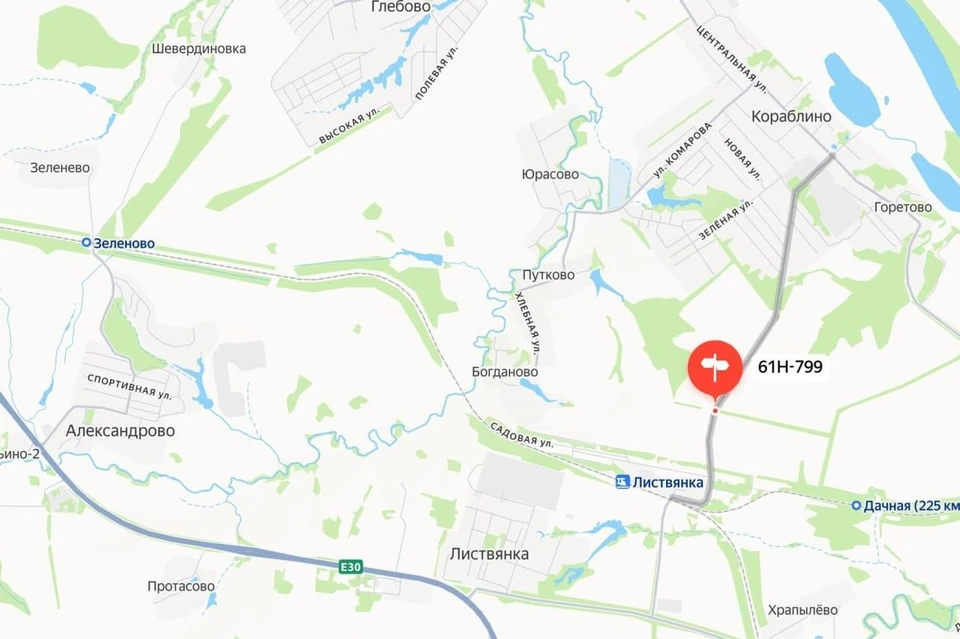Screen dimensions: 960x639
Task: Click the Храпылёво village label
Action: click(x=803, y=610)
